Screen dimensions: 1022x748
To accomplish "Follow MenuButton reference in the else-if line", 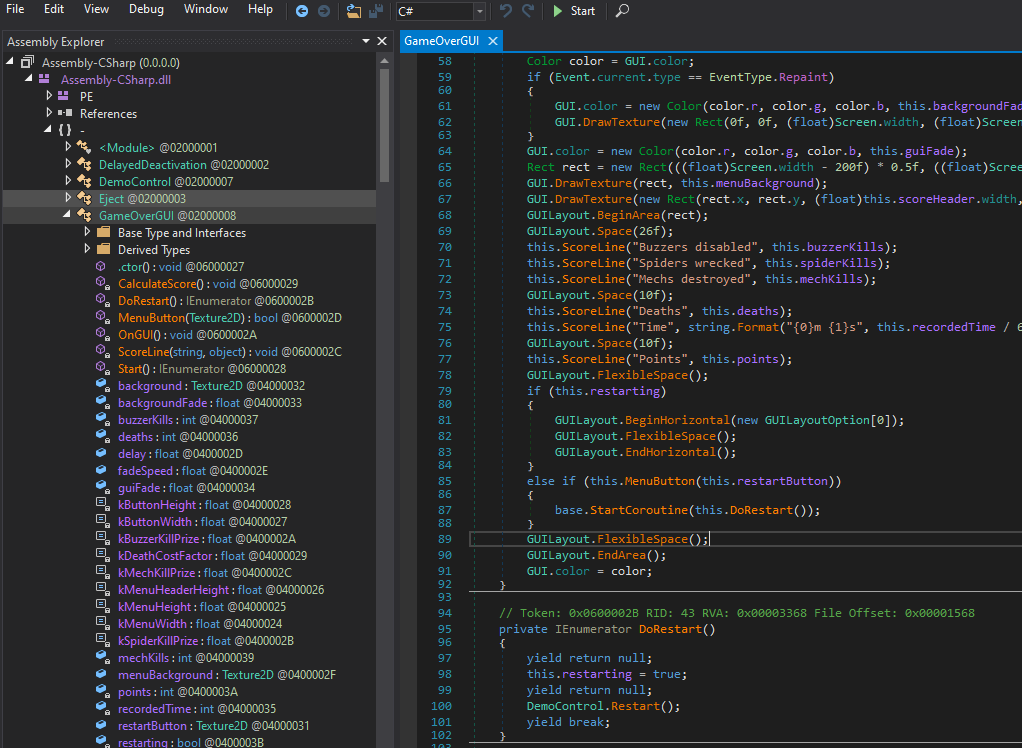I will click(x=660, y=481).
